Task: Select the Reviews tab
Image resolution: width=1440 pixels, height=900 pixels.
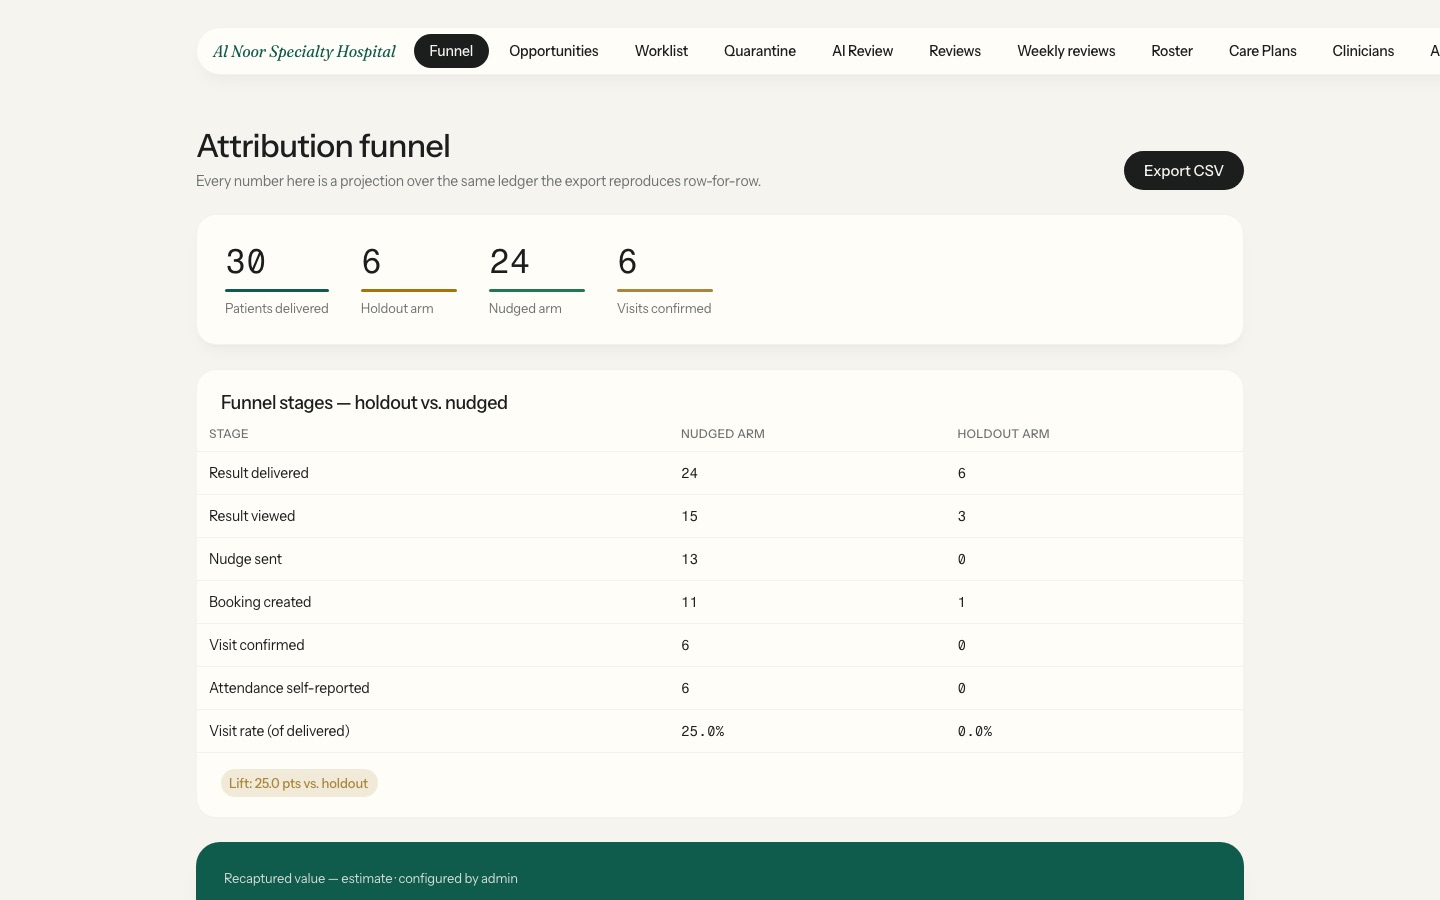Action: coord(955,51)
